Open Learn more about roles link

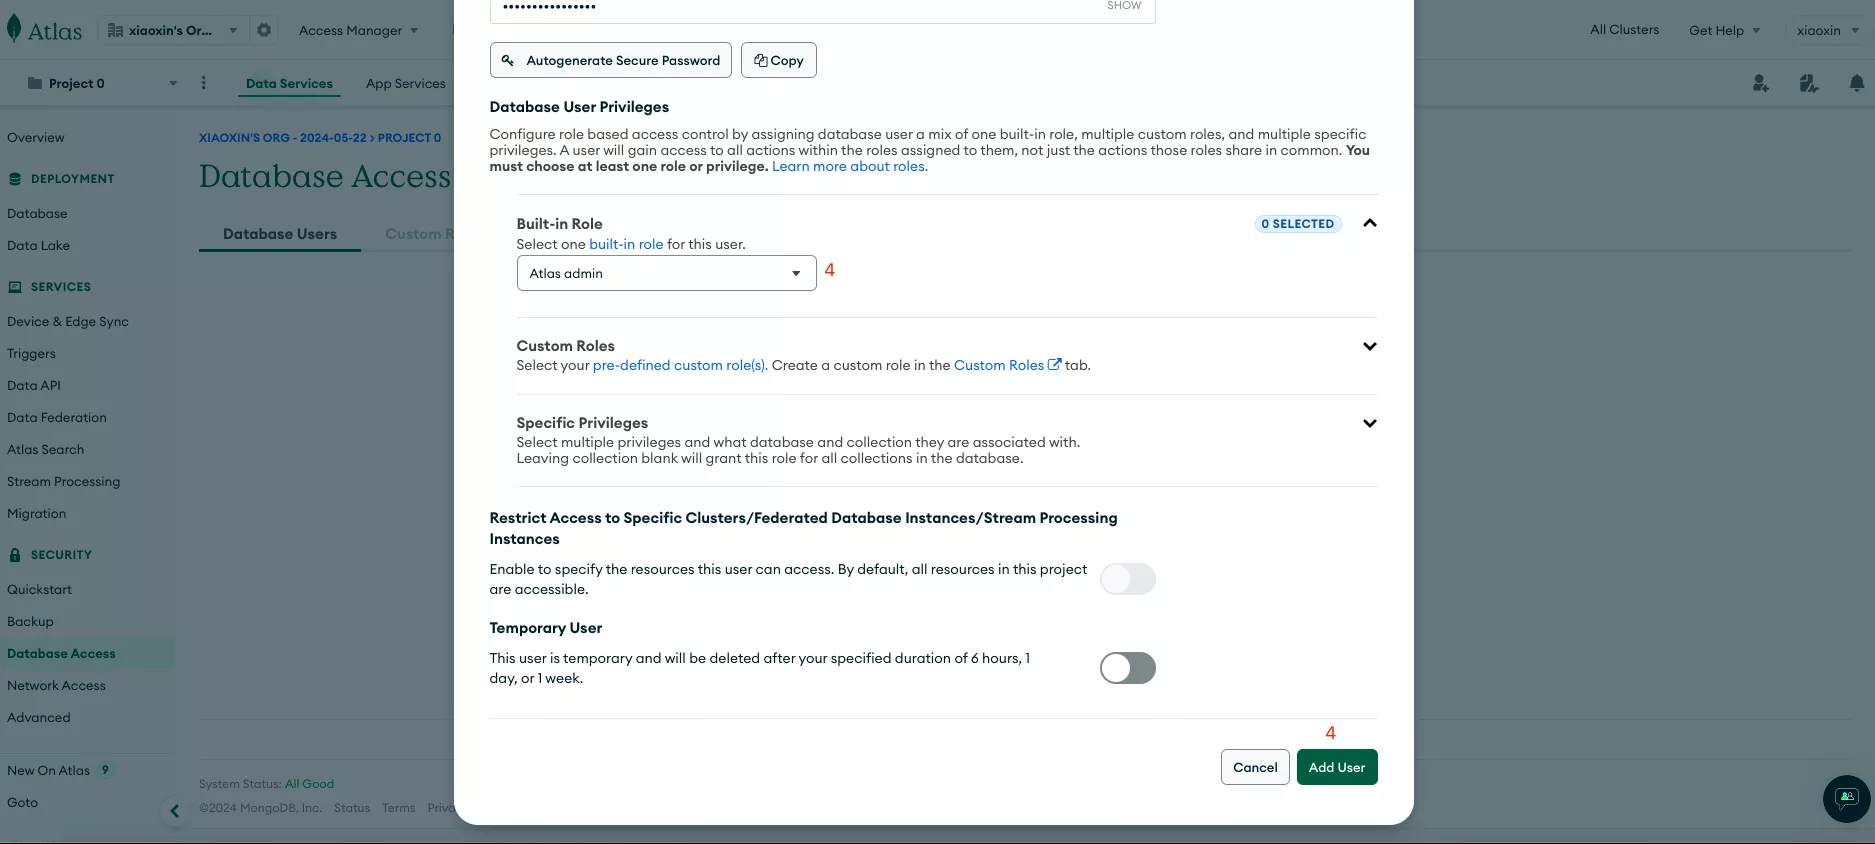[x=850, y=166]
